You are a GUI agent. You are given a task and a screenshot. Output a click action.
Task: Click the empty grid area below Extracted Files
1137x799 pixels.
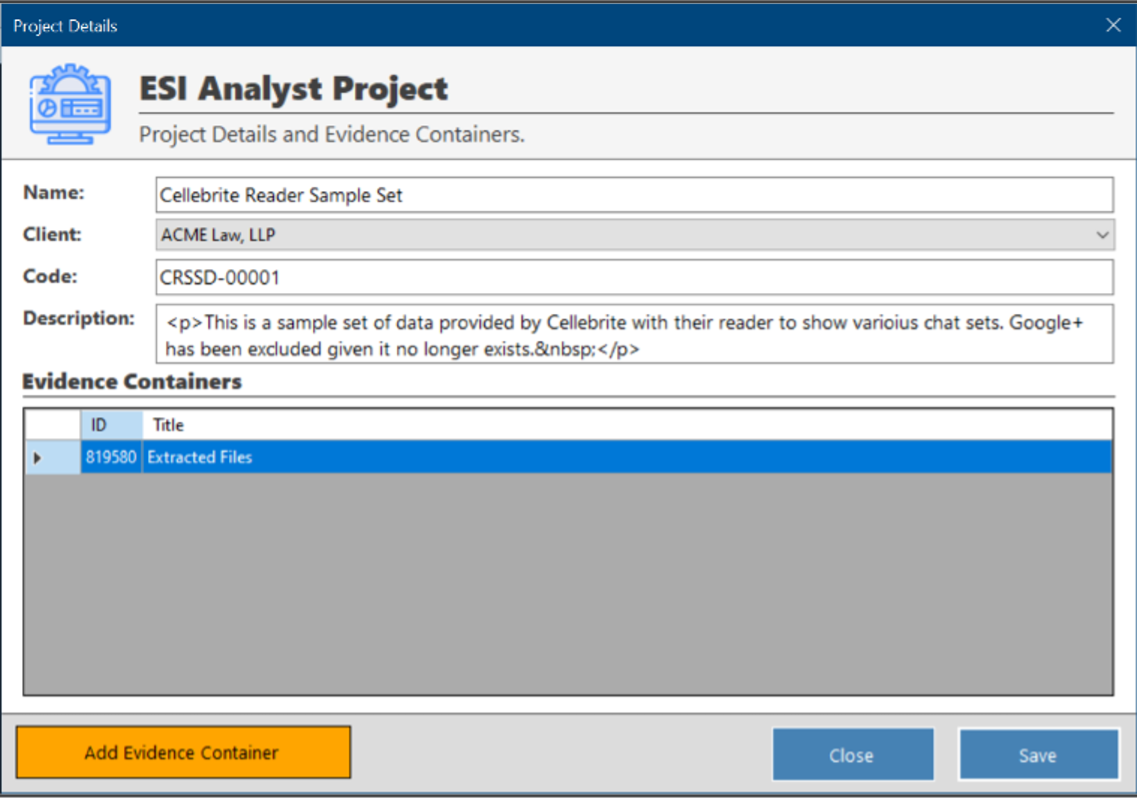pyautogui.click(x=560, y=580)
